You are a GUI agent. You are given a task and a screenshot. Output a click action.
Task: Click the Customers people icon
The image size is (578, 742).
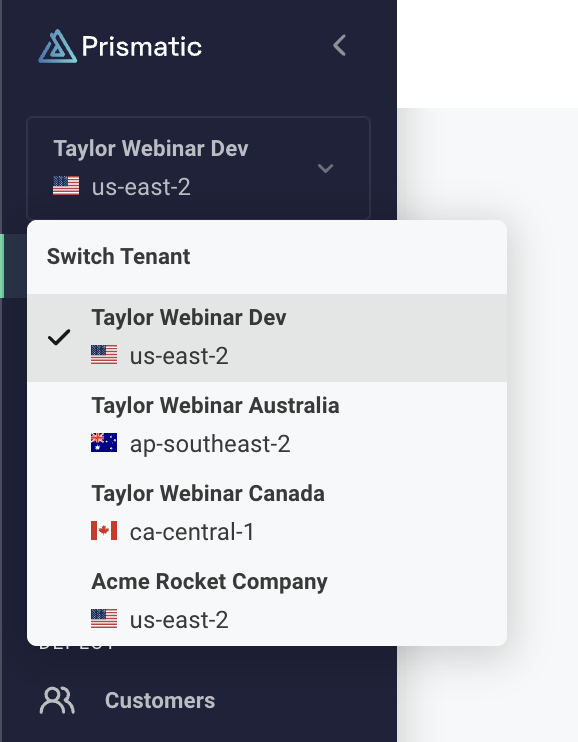[57, 700]
